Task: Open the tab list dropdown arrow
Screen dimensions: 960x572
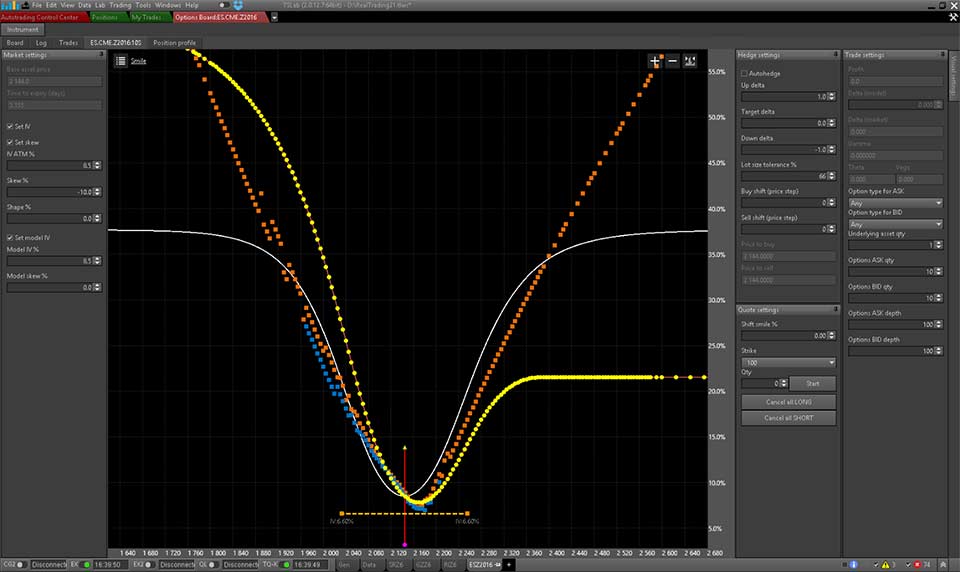Action: coord(274,17)
